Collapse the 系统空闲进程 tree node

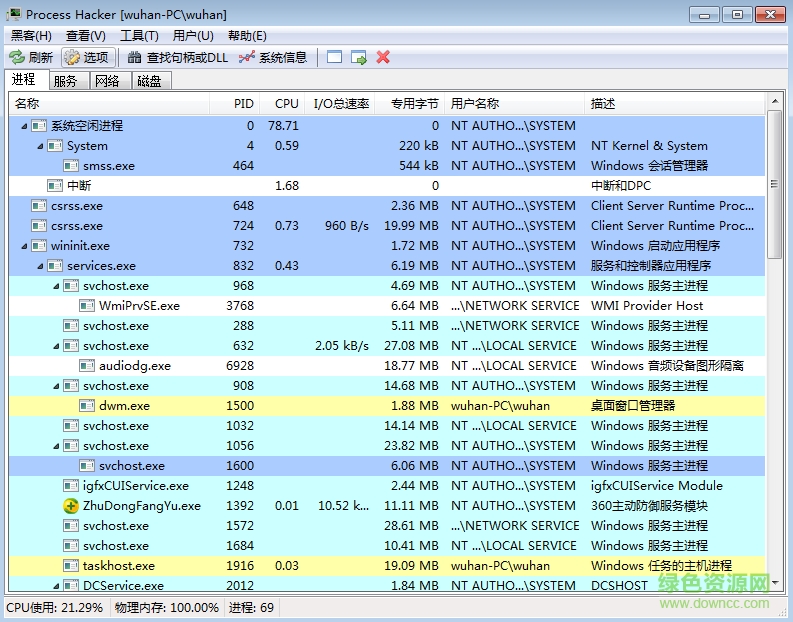click(24, 126)
